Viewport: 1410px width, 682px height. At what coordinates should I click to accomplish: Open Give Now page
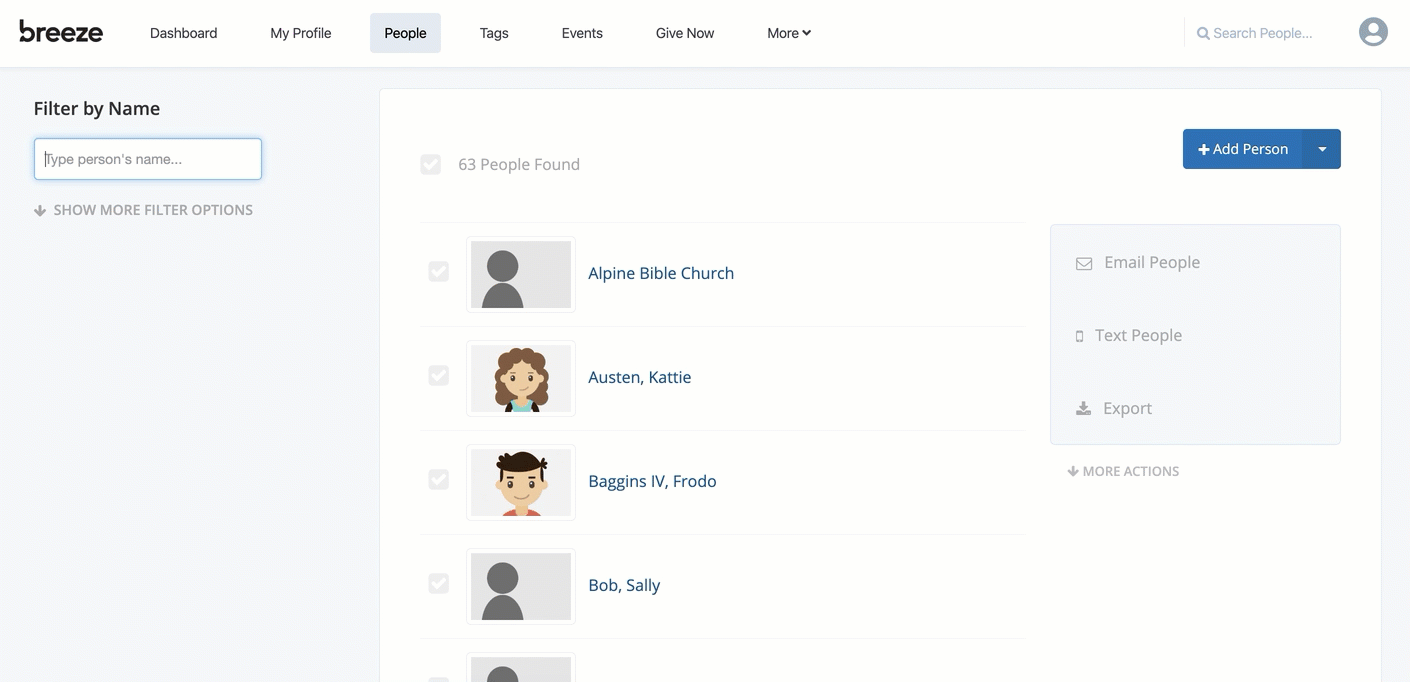pyautogui.click(x=685, y=33)
